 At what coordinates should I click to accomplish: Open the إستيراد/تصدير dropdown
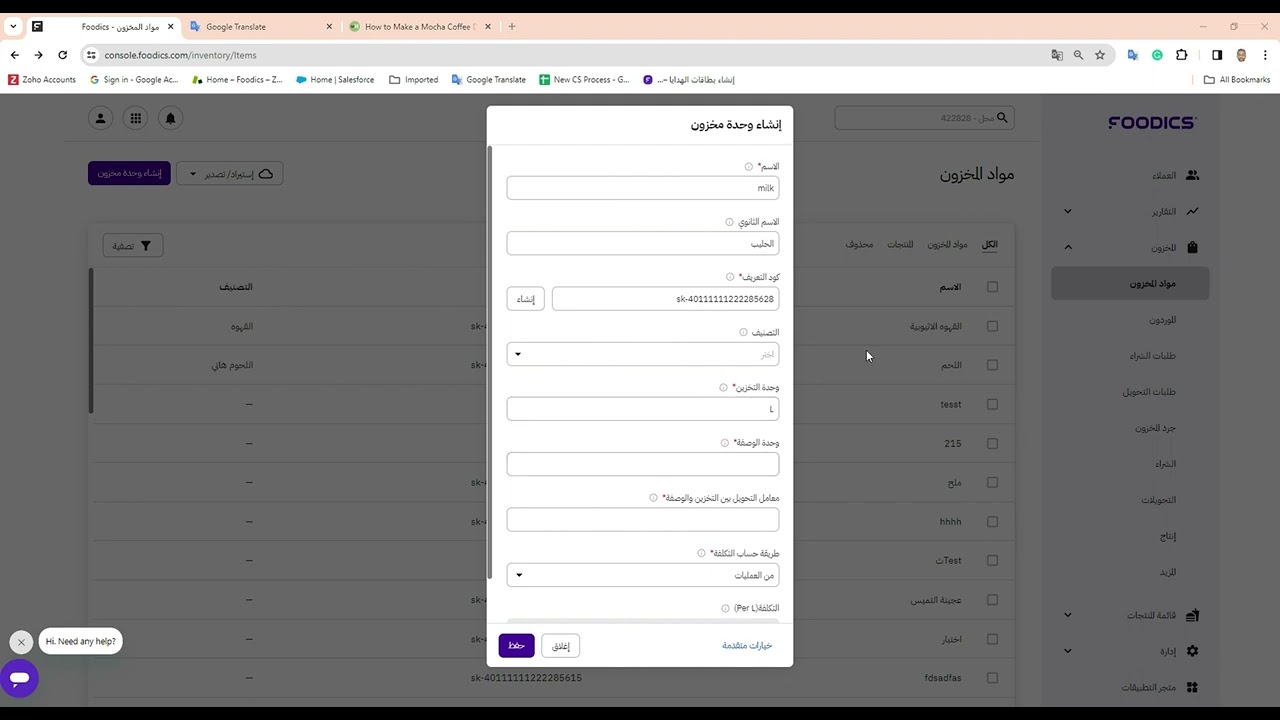(230, 174)
